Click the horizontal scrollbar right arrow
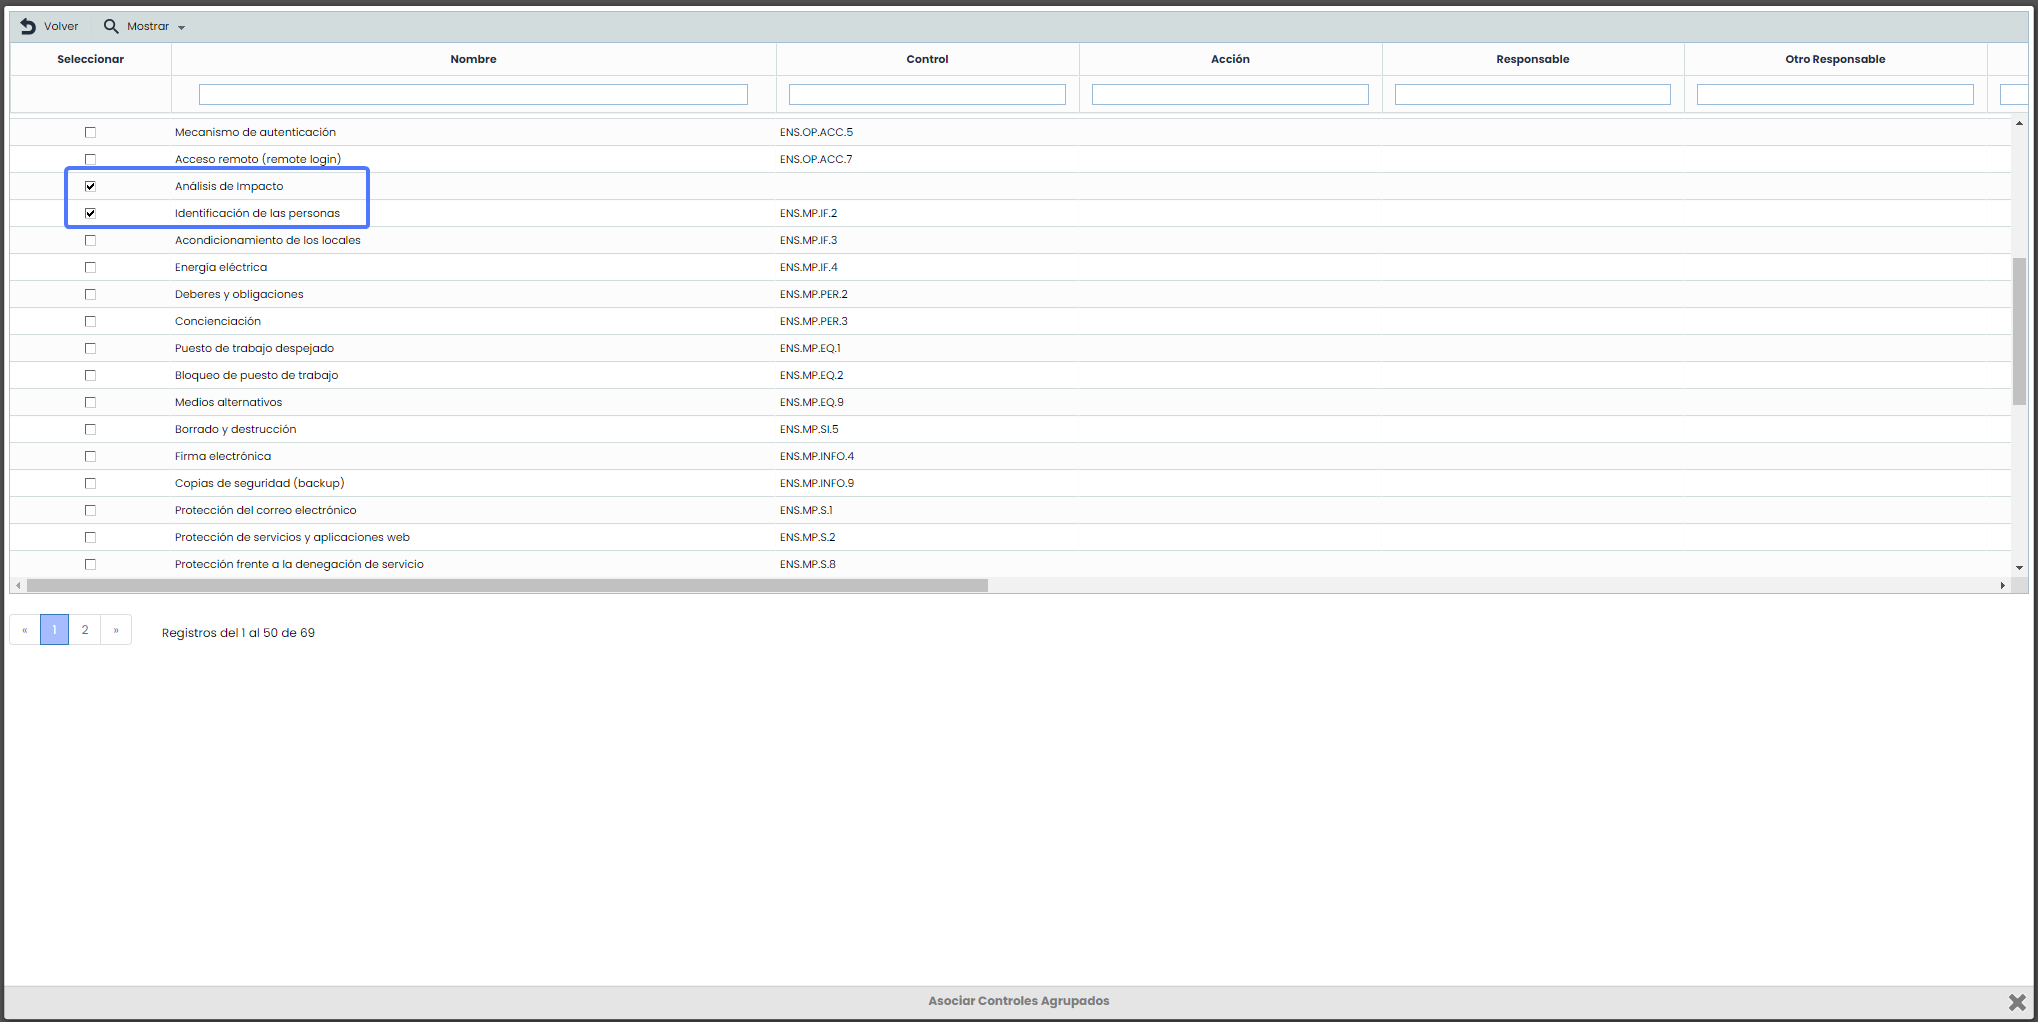Image resolution: width=2038 pixels, height=1022 pixels. 2002,585
